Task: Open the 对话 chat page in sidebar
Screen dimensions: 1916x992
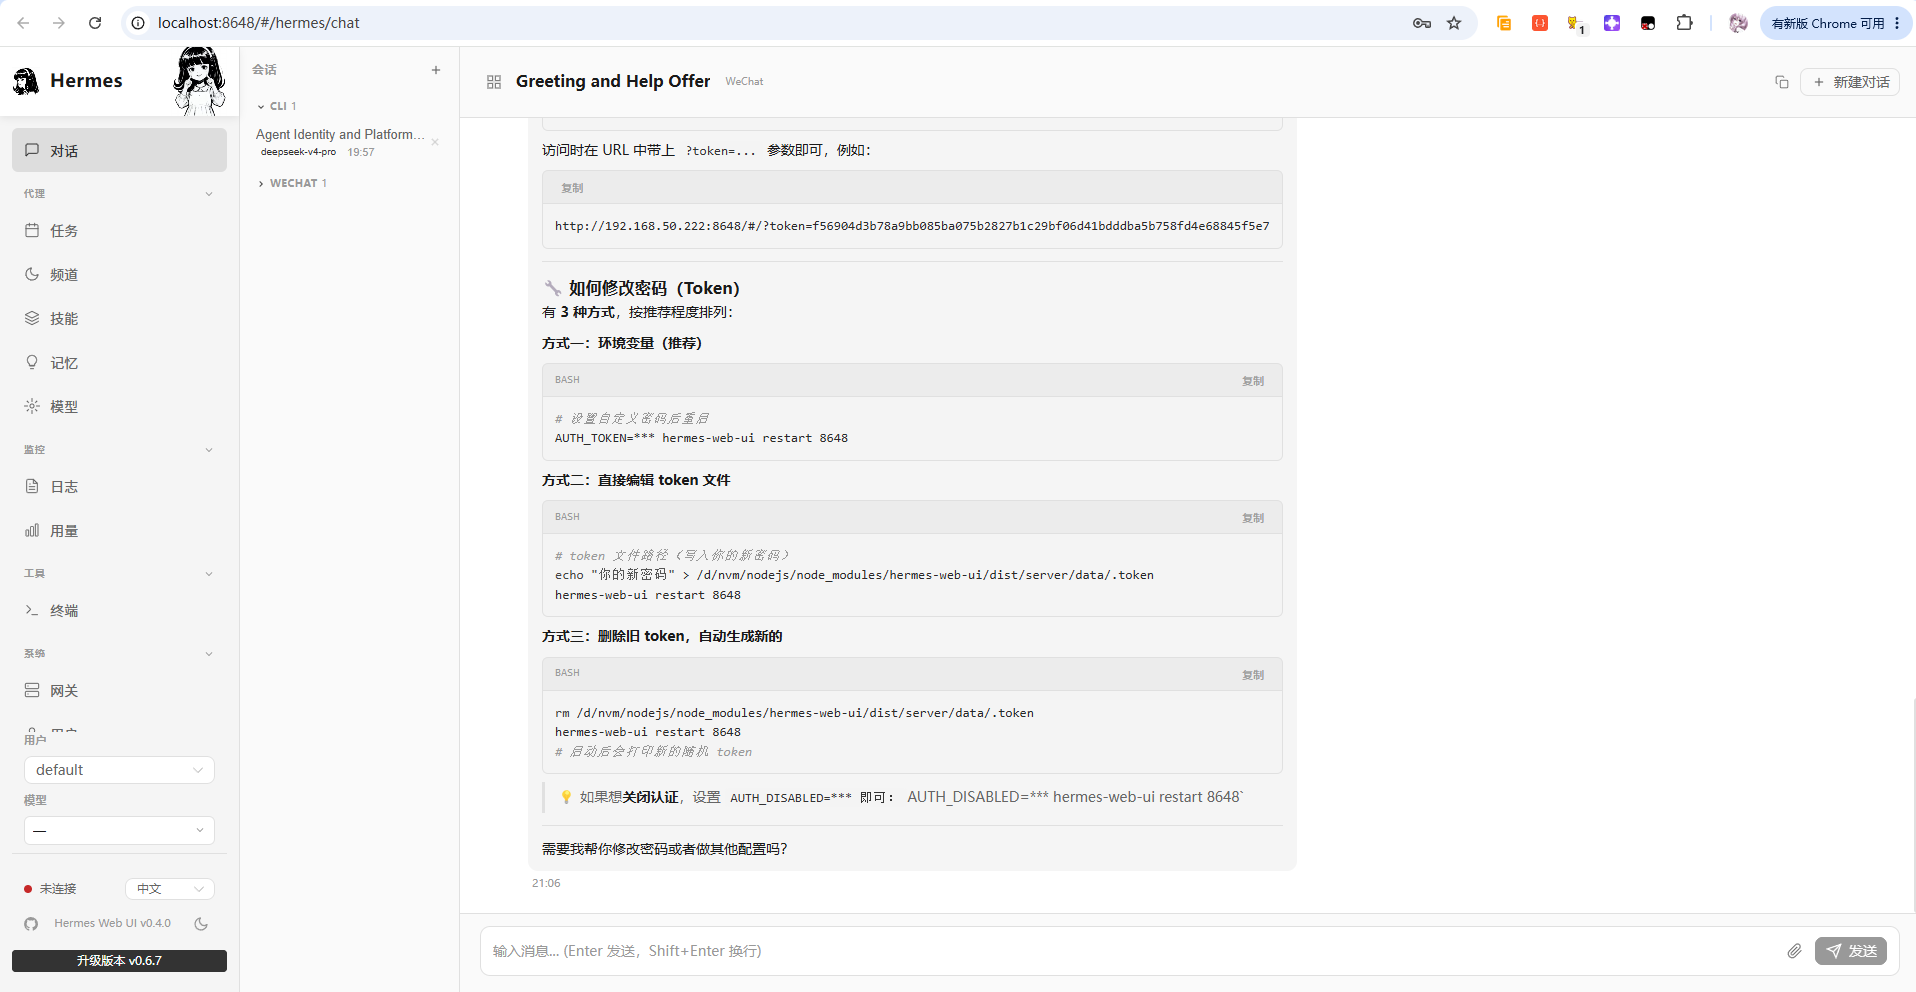Action: 119,150
